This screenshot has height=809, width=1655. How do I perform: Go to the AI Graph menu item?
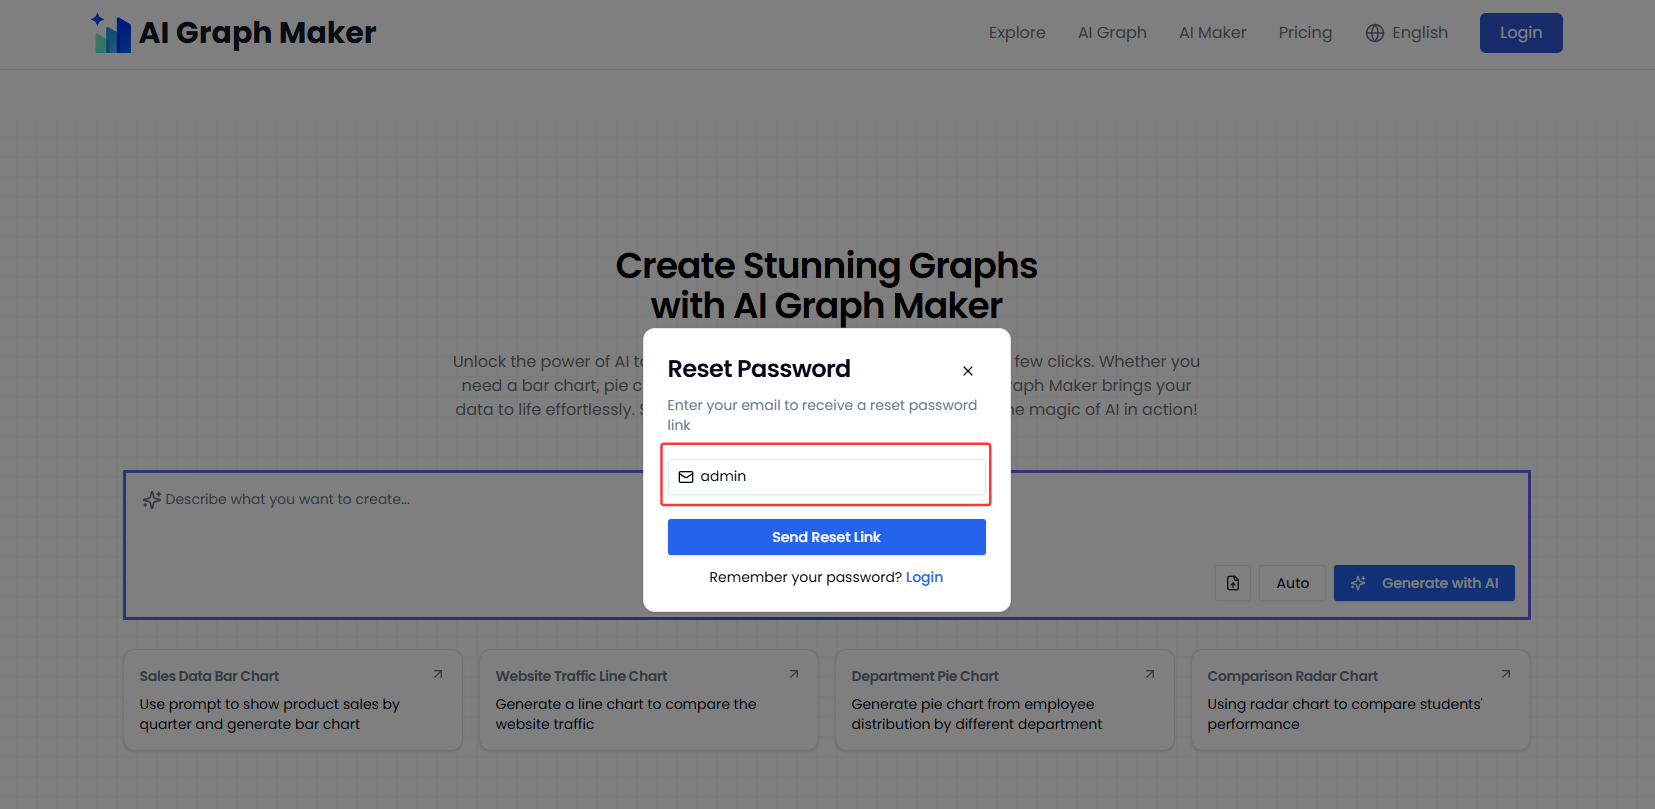(1112, 33)
